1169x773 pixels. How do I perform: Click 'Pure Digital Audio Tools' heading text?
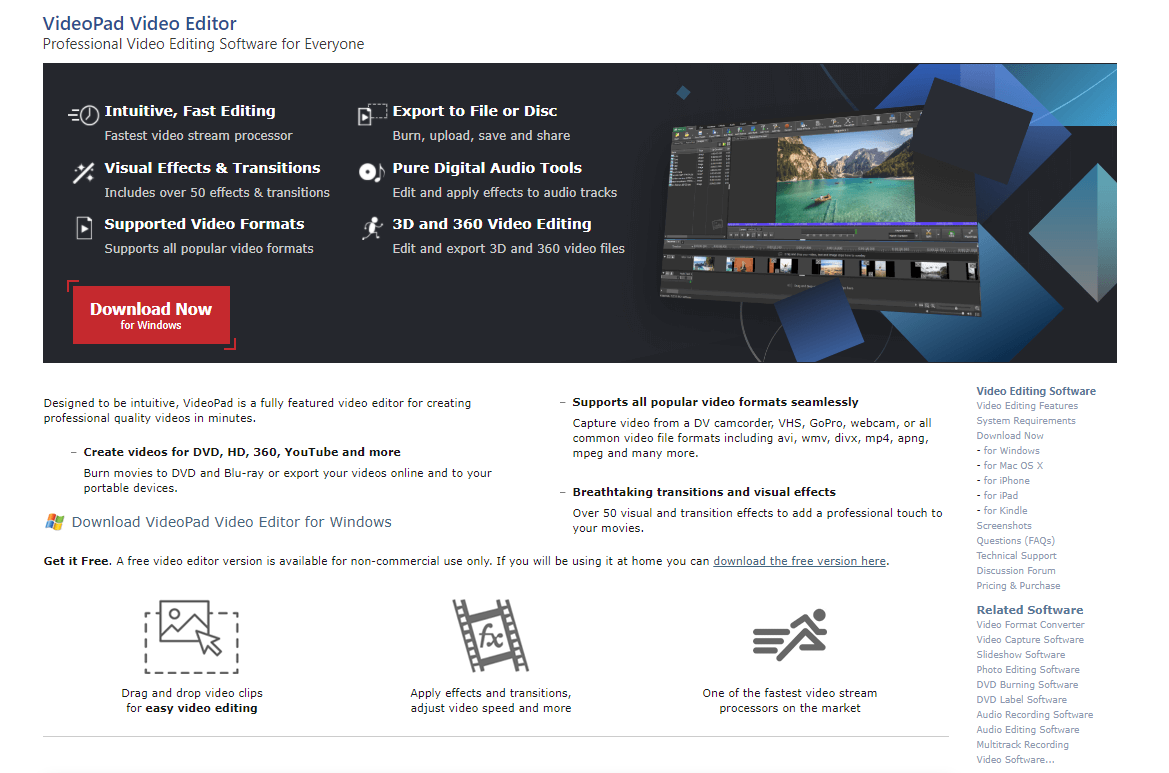[487, 168]
